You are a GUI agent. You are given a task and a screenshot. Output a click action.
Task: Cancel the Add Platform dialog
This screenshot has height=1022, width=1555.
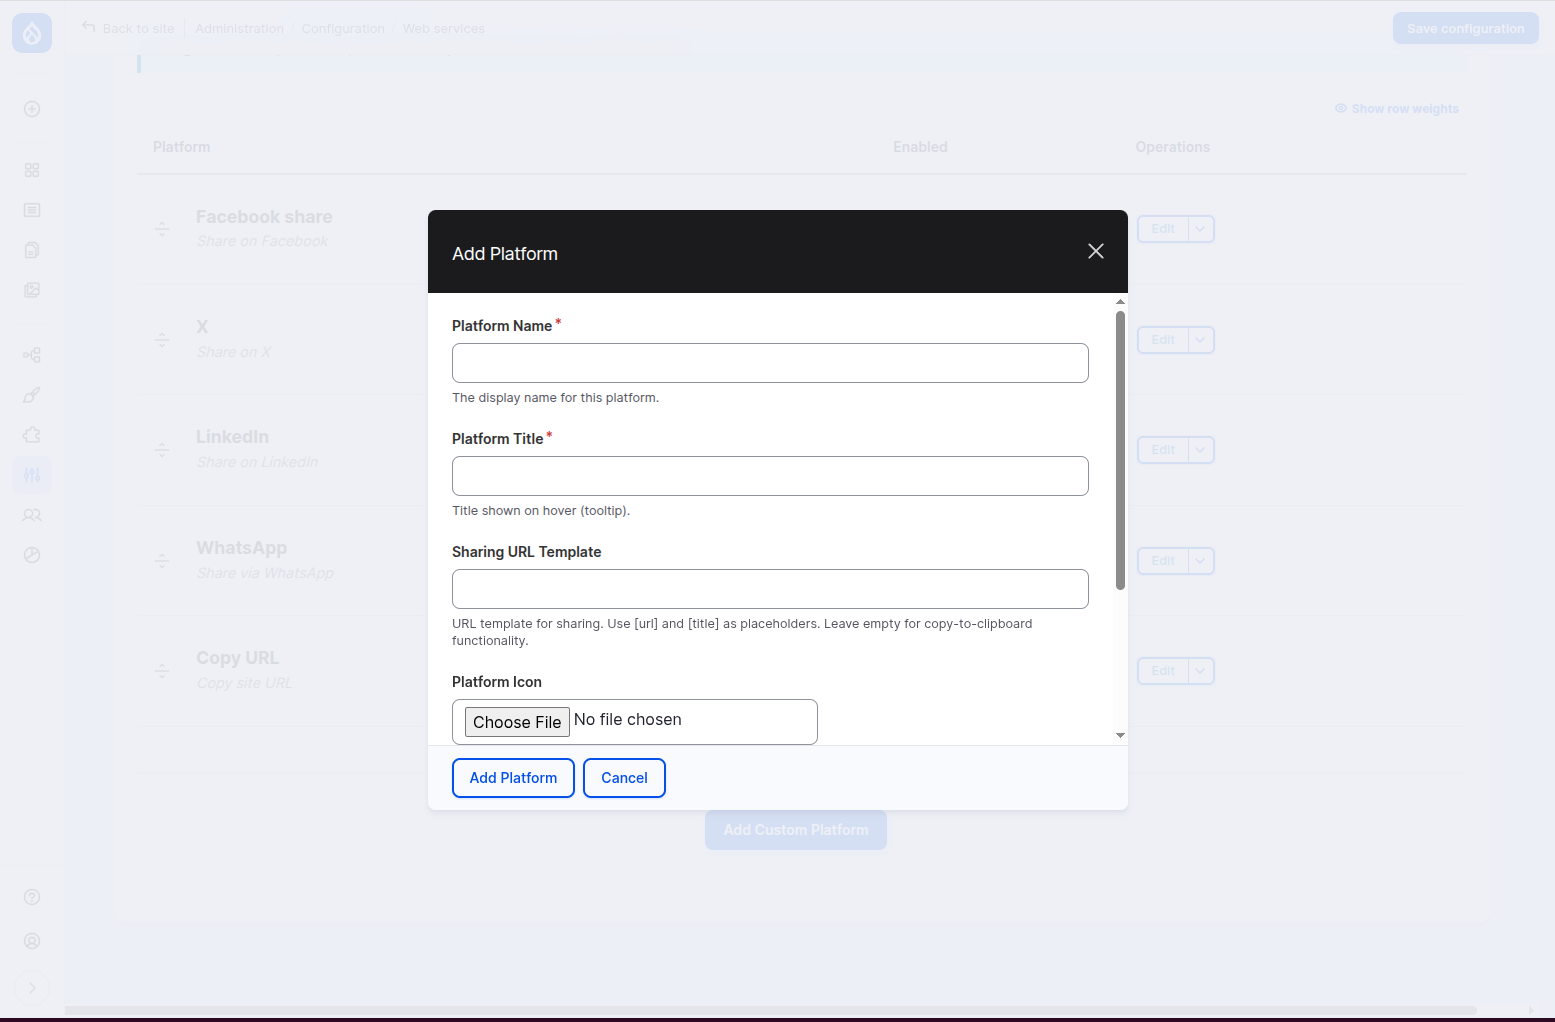point(624,778)
